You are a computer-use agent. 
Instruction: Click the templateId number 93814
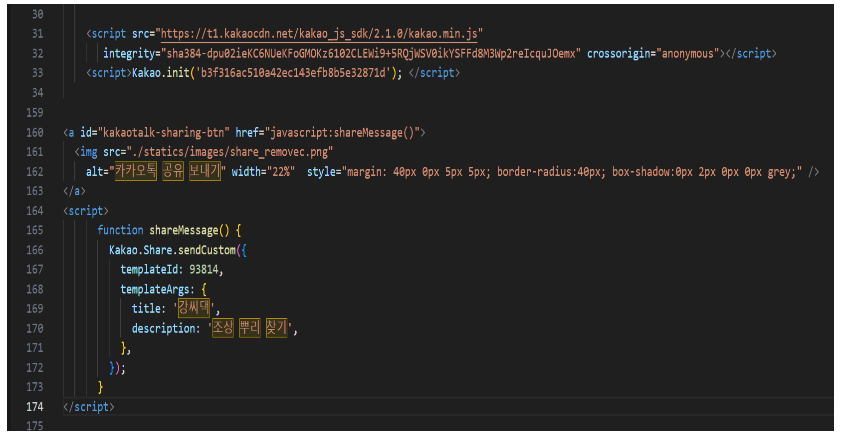point(207,269)
